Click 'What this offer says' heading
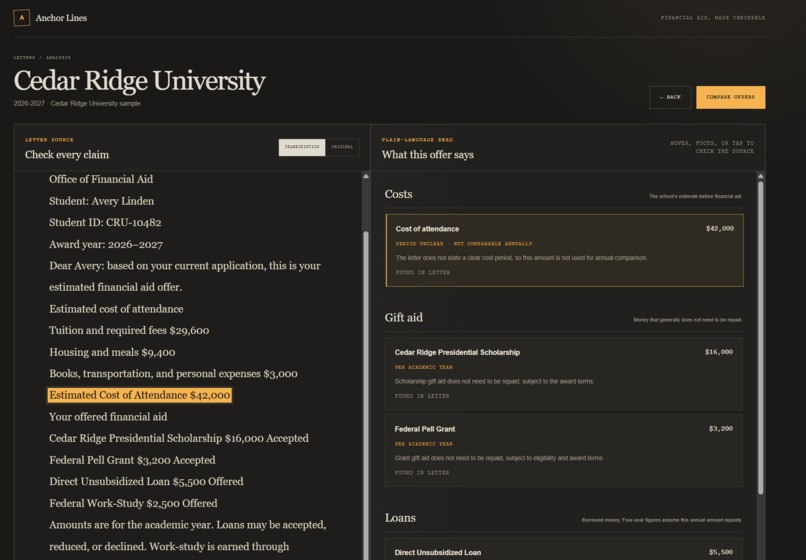The image size is (806, 560). click(428, 155)
